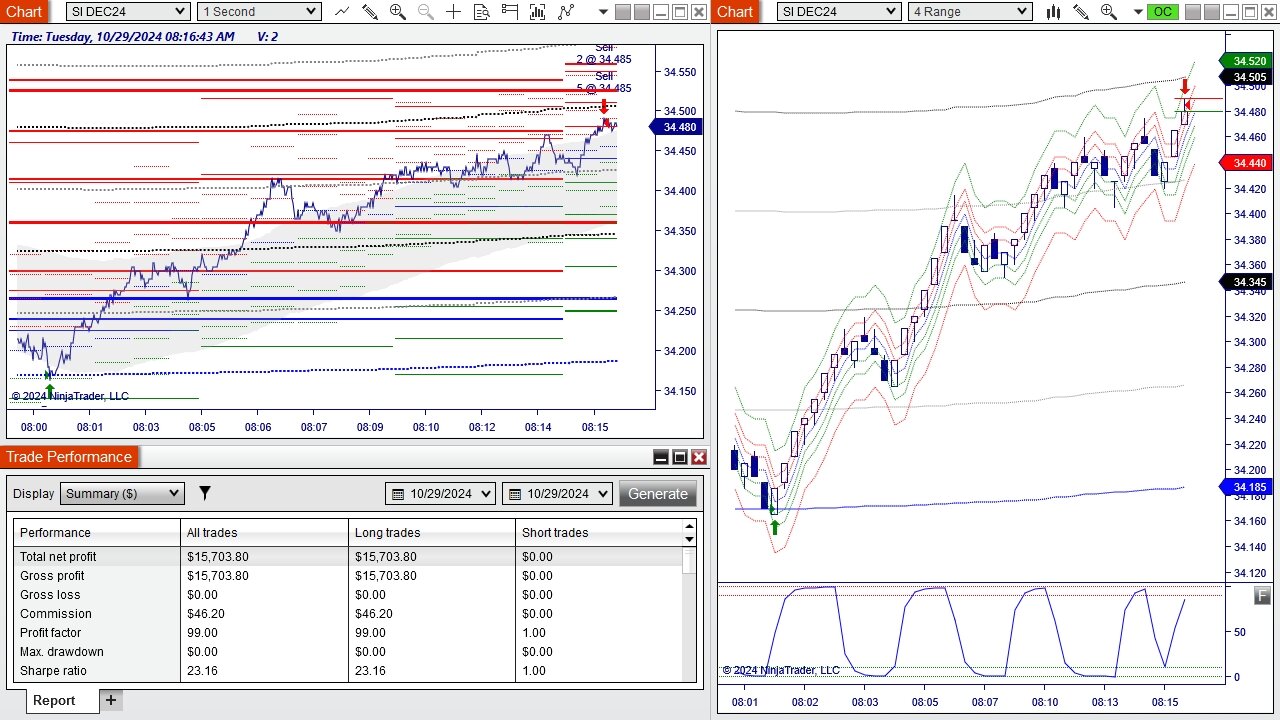This screenshot has height=720, width=1280.
Task: Select the Max. drawdown row label
Action: [x=62, y=652]
